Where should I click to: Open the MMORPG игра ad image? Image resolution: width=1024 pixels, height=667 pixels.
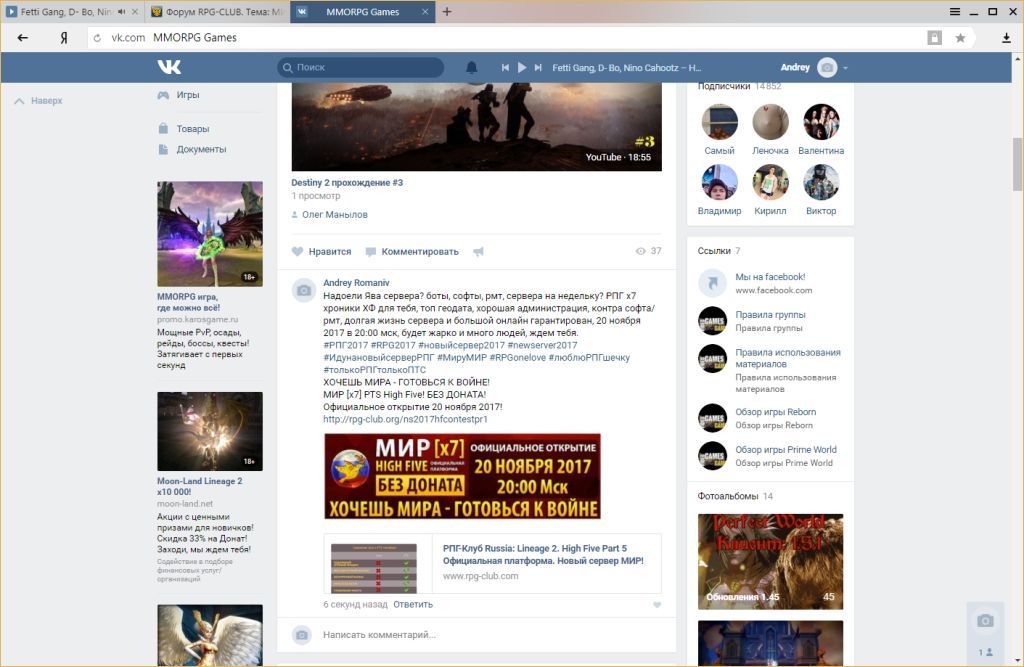(210, 234)
